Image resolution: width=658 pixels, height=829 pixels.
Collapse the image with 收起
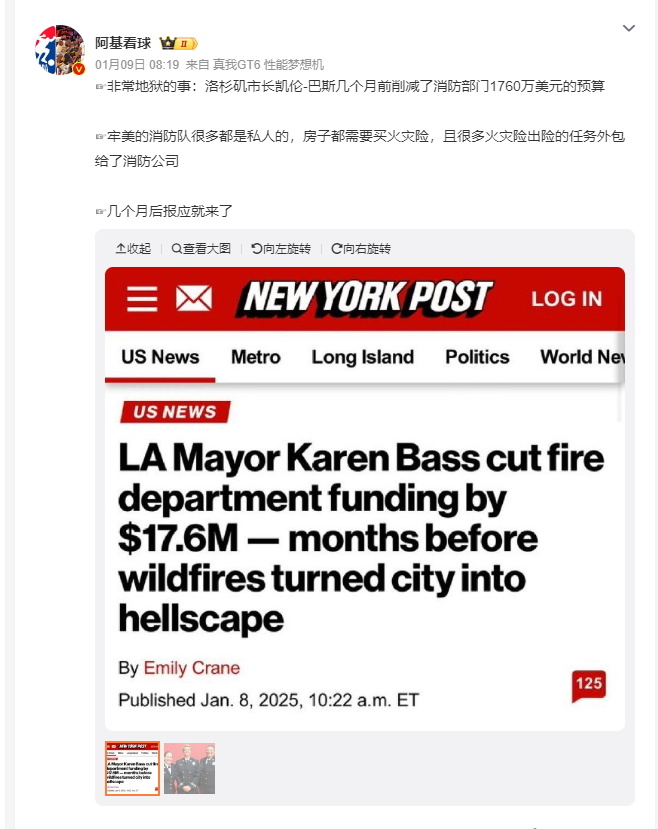(x=134, y=248)
